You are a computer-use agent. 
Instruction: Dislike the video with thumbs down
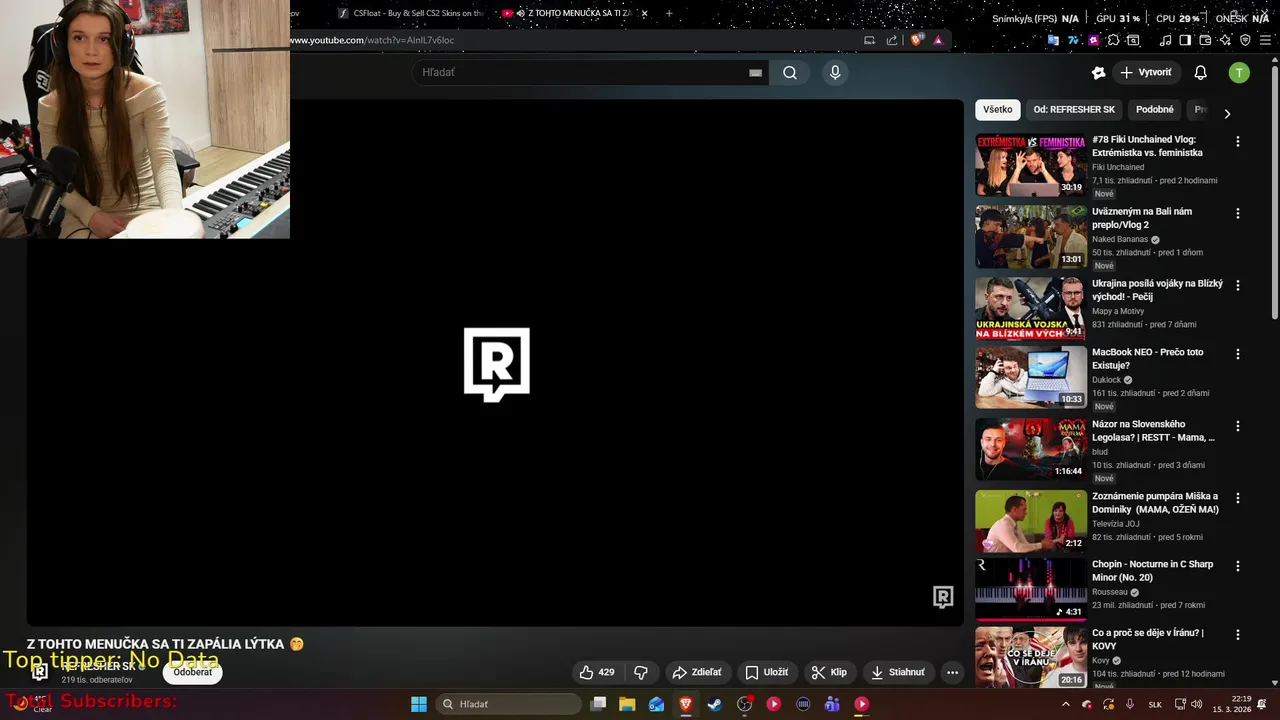641,672
